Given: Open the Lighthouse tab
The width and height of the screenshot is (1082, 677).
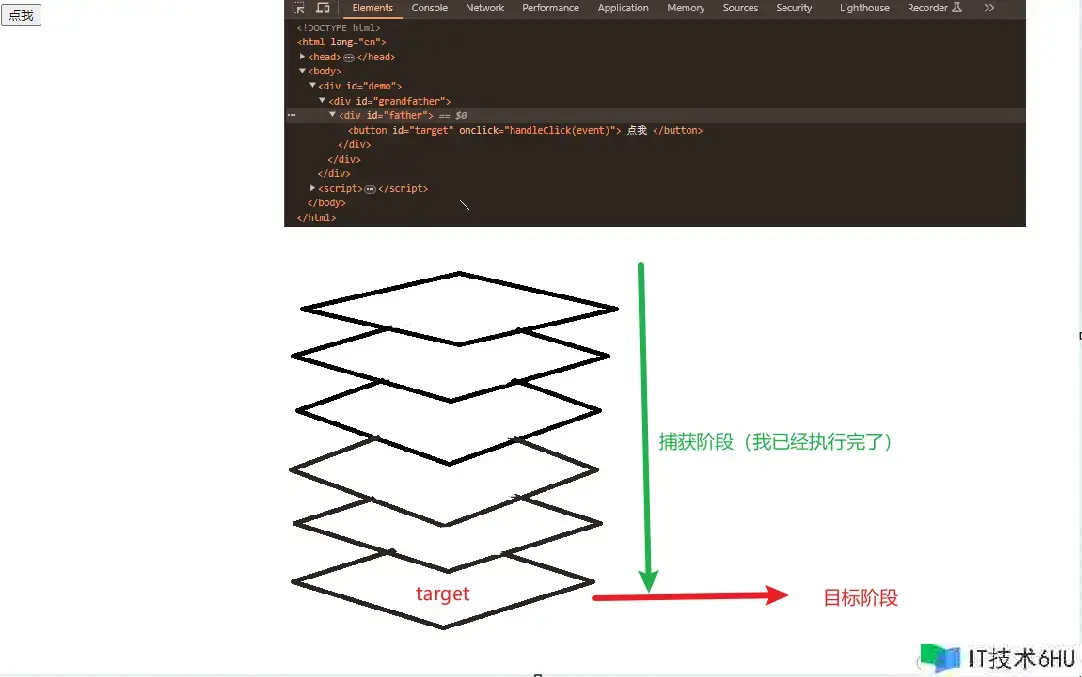Looking at the screenshot, I should coord(864,8).
